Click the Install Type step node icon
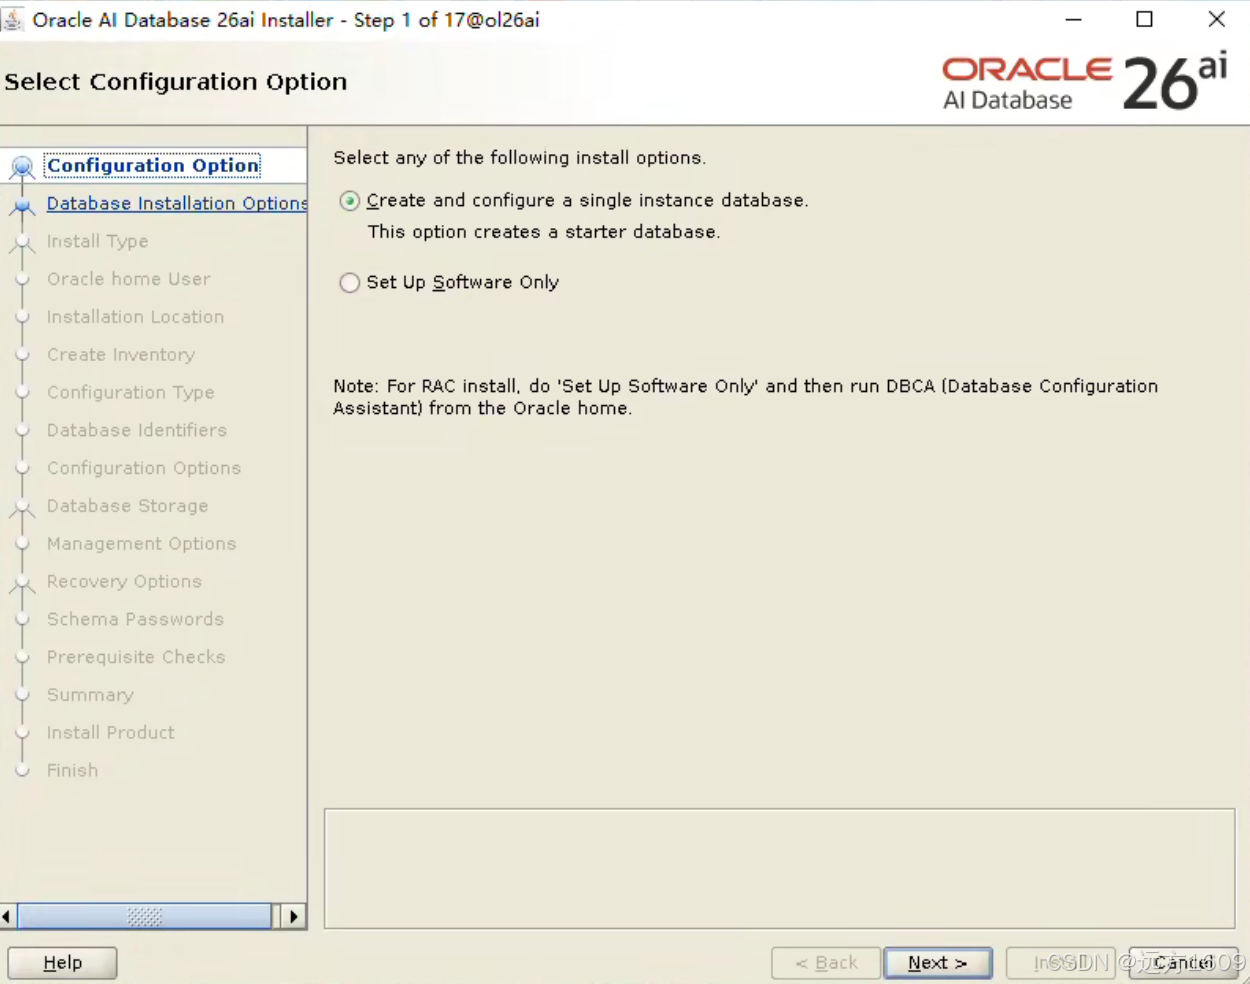This screenshot has height=984, width=1250. (x=22, y=242)
